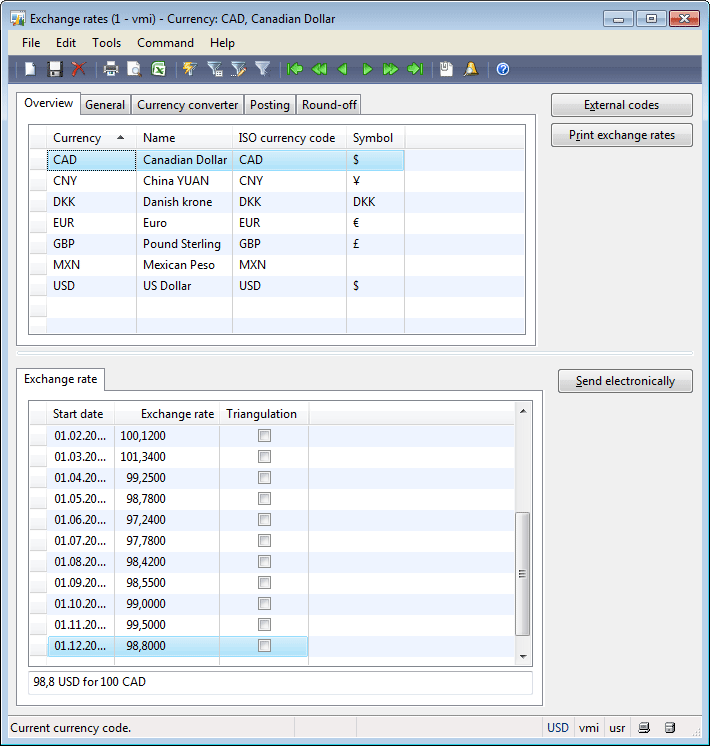The image size is (710, 746).
Task: Go to next page double-arrow icon
Action: pyautogui.click(x=391, y=69)
